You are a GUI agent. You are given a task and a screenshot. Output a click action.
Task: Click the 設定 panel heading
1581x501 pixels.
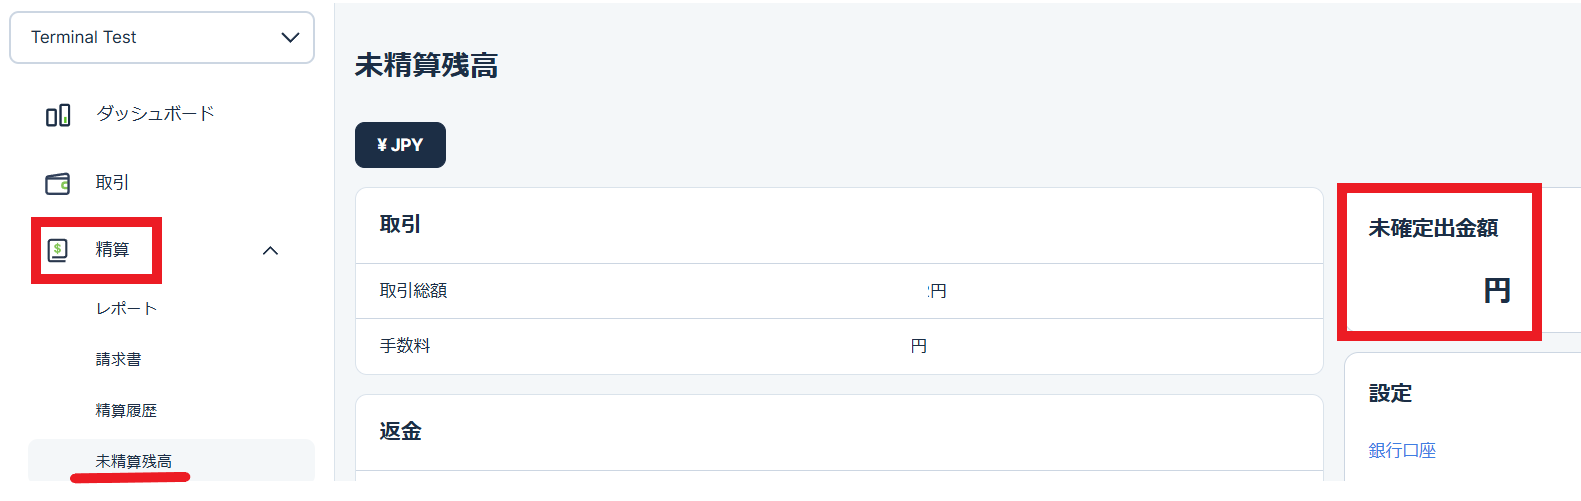pyautogui.click(x=1390, y=394)
